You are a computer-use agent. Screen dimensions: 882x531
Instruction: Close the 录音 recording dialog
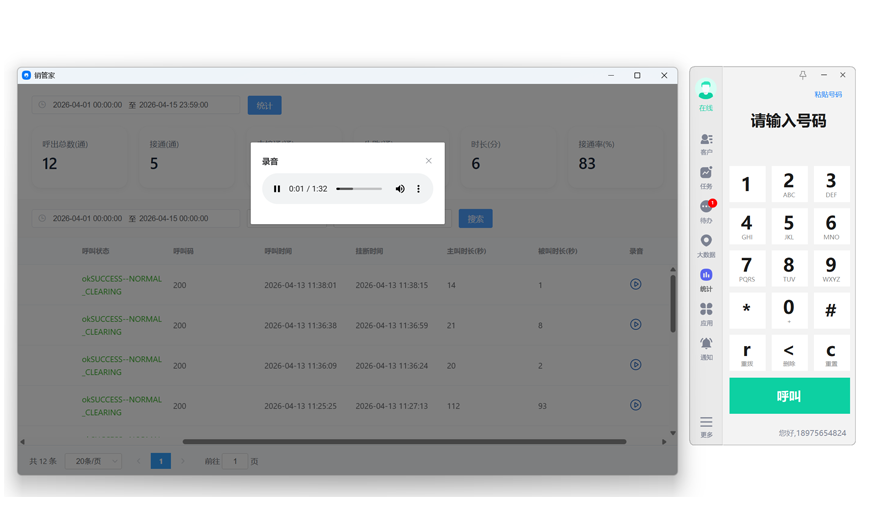point(429,161)
